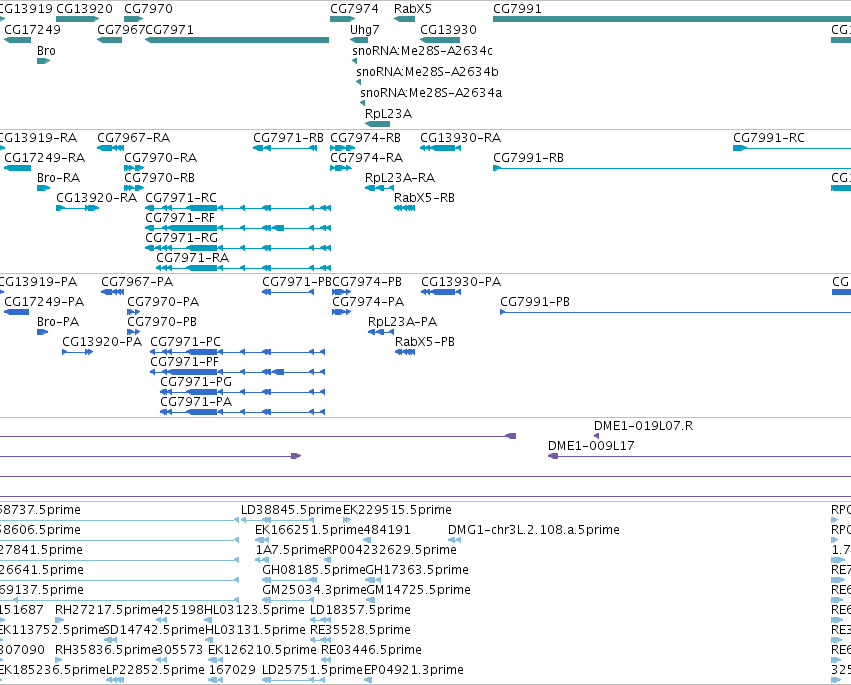Click the CG7991 gene bar
851x685 pixels.
coord(672,19)
